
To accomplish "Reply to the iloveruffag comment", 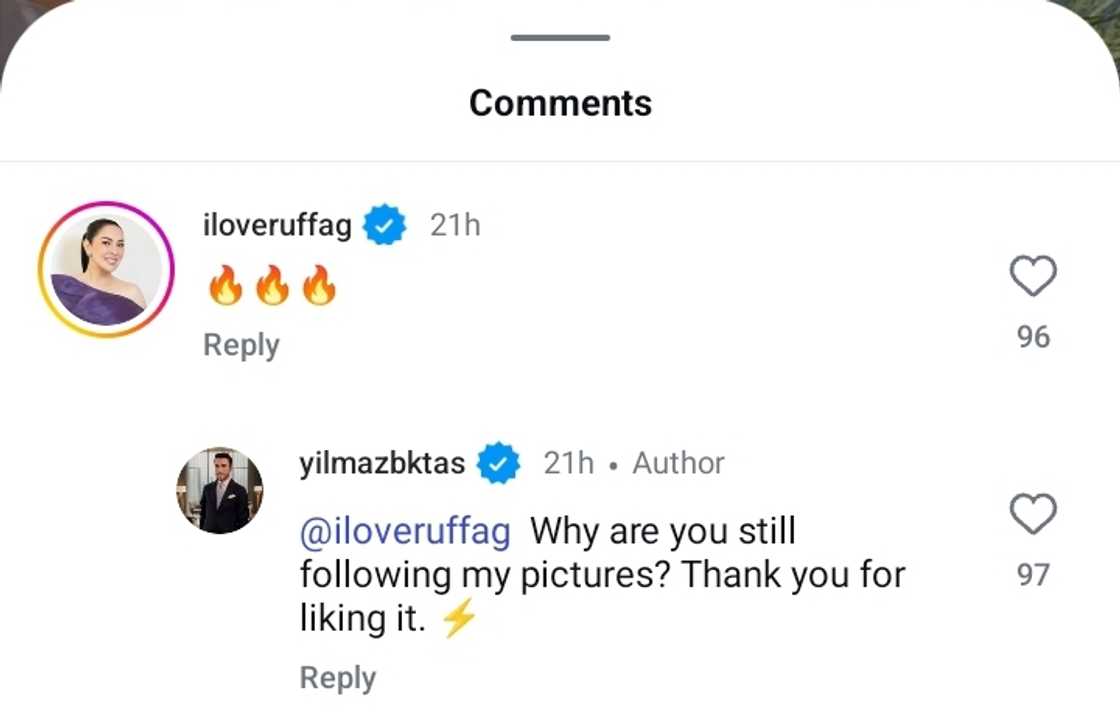I will point(241,345).
